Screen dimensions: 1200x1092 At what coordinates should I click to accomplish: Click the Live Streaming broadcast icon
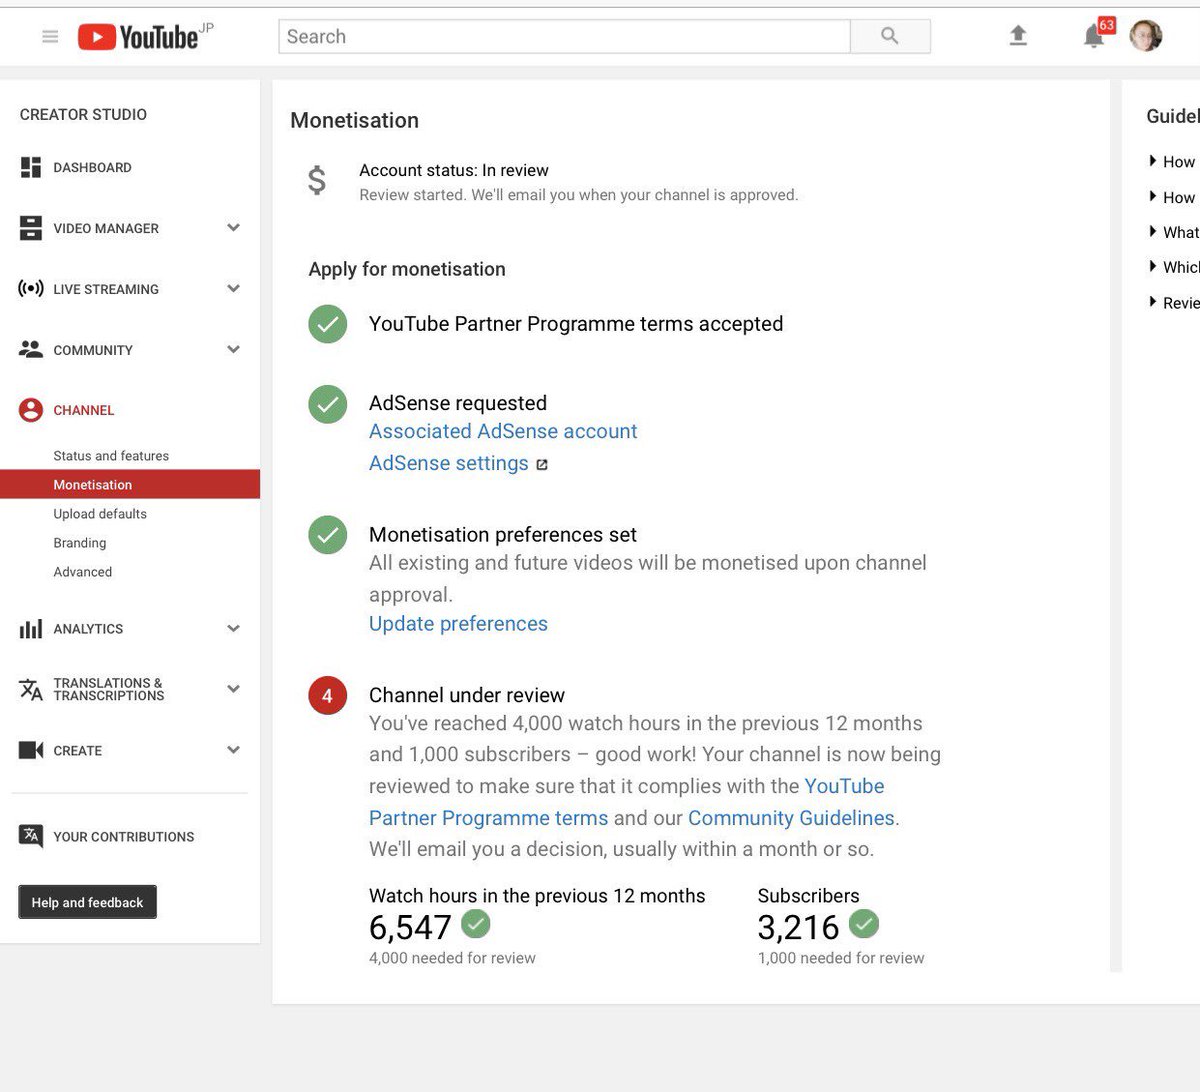[31, 289]
